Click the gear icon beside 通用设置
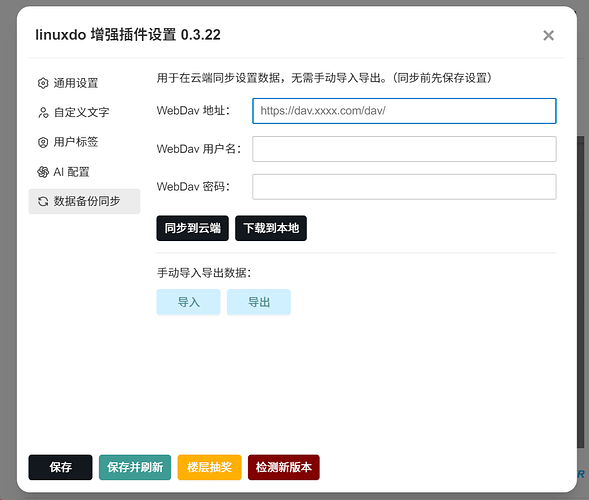 click(x=43, y=83)
